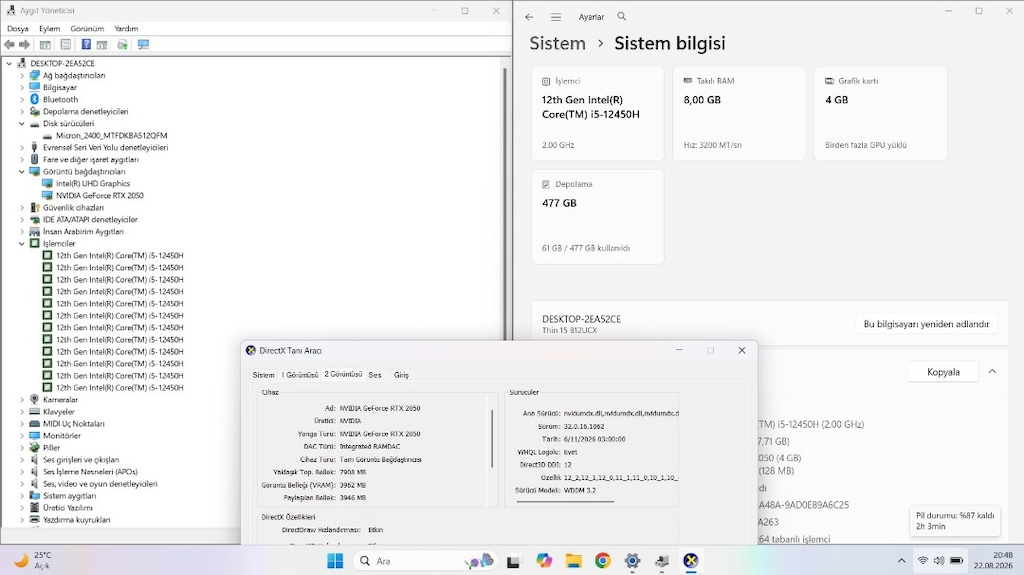Image resolution: width=1024 pixels, height=575 pixels.
Task: Expand the Klavyeler node
Action: point(22,412)
